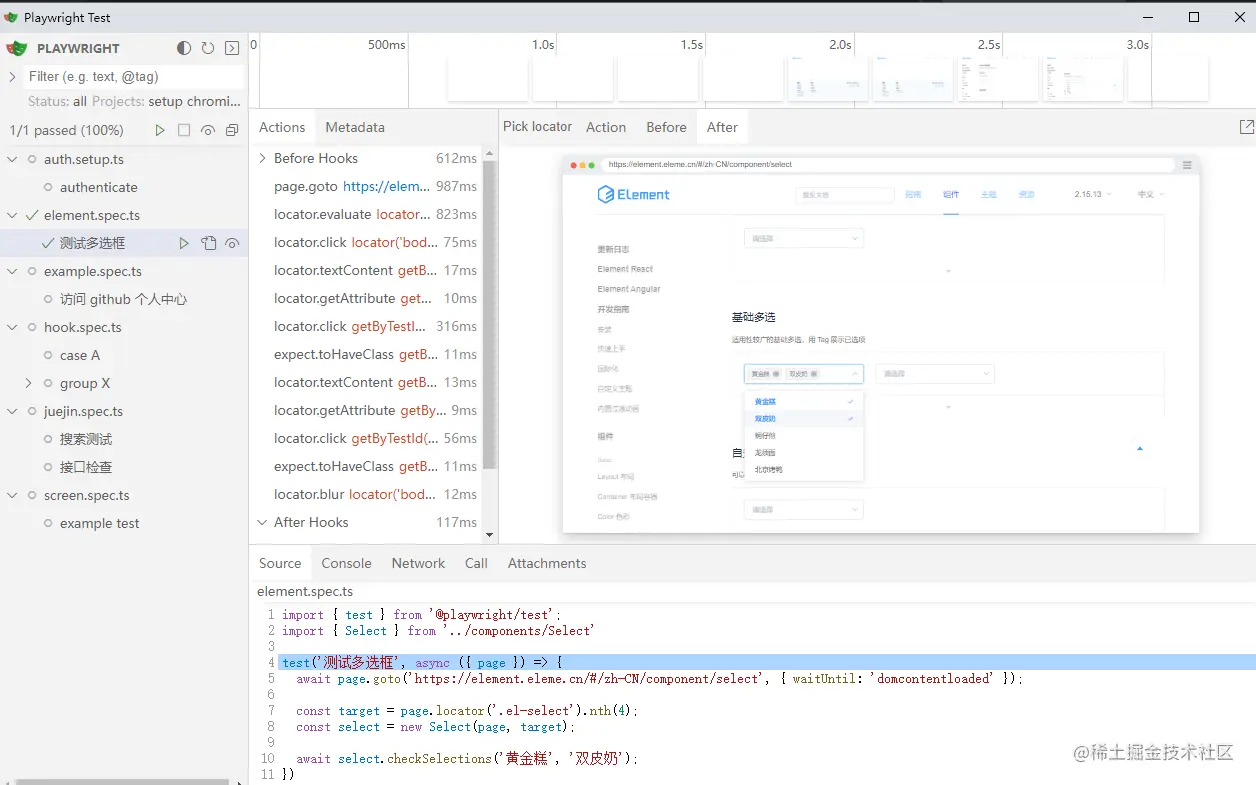This screenshot has width=1256, height=785.
Task: Open the After snapshot tab
Action: pyautogui.click(x=722, y=127)
